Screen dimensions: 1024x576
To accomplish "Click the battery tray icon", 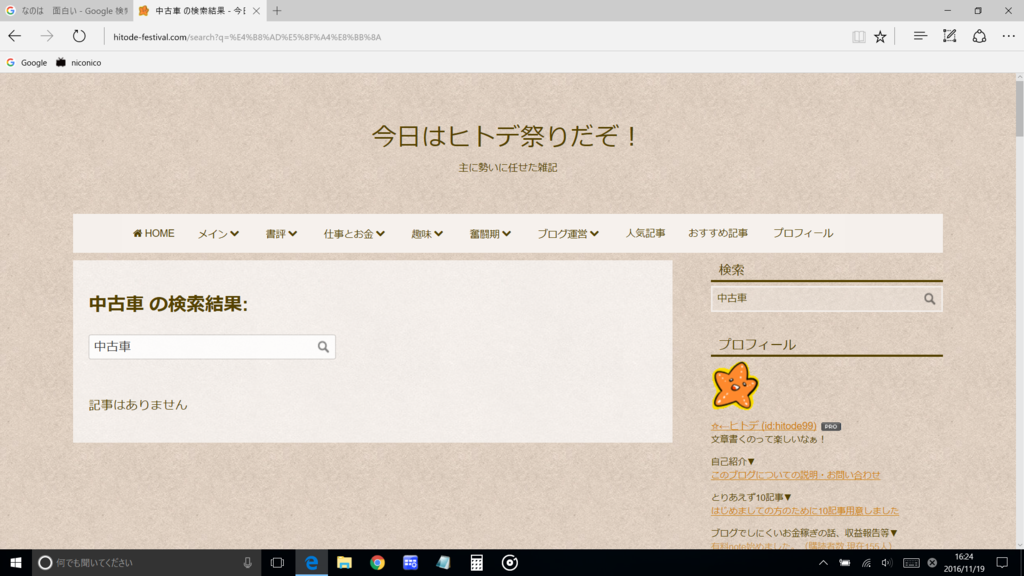I will 844,562.
